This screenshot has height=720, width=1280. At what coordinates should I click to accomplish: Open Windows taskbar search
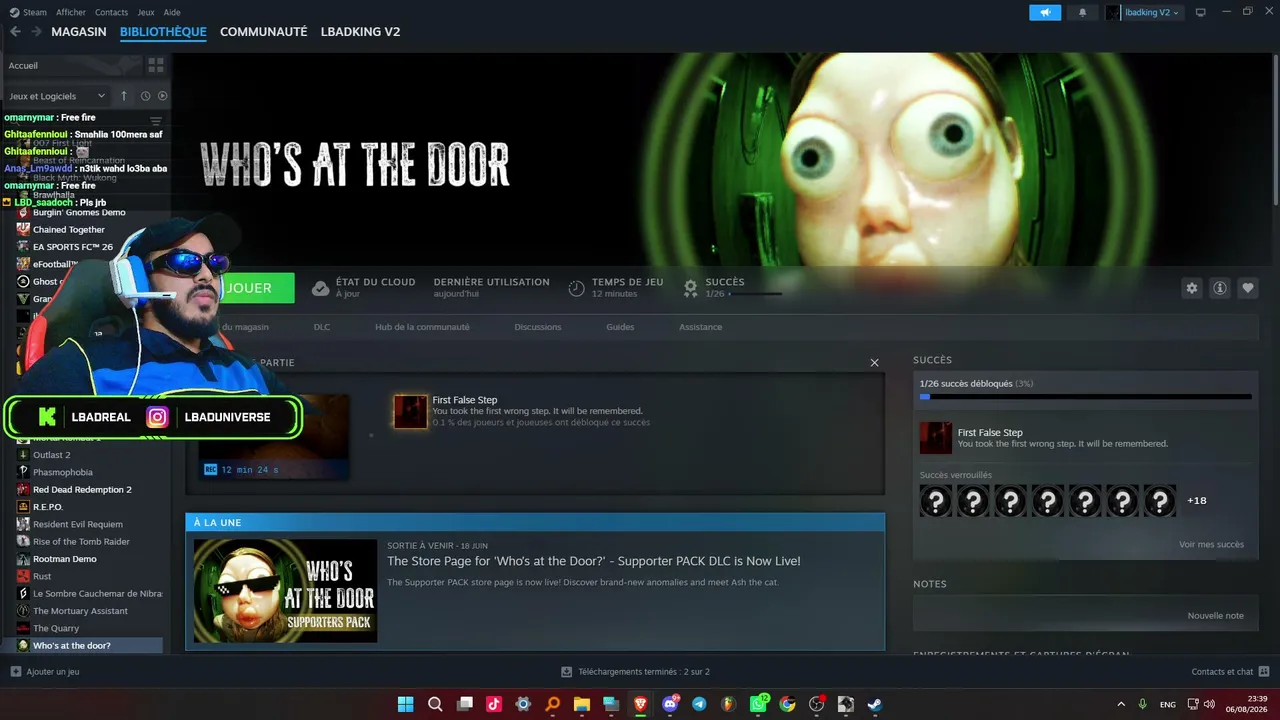(x=435, y=704)
